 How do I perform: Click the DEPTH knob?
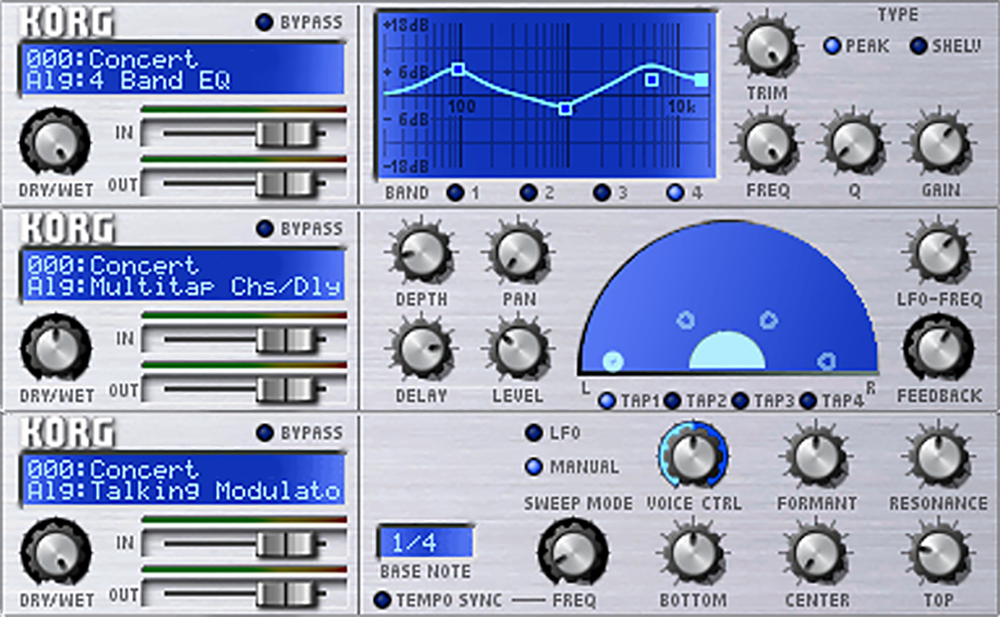coord(422,253)
